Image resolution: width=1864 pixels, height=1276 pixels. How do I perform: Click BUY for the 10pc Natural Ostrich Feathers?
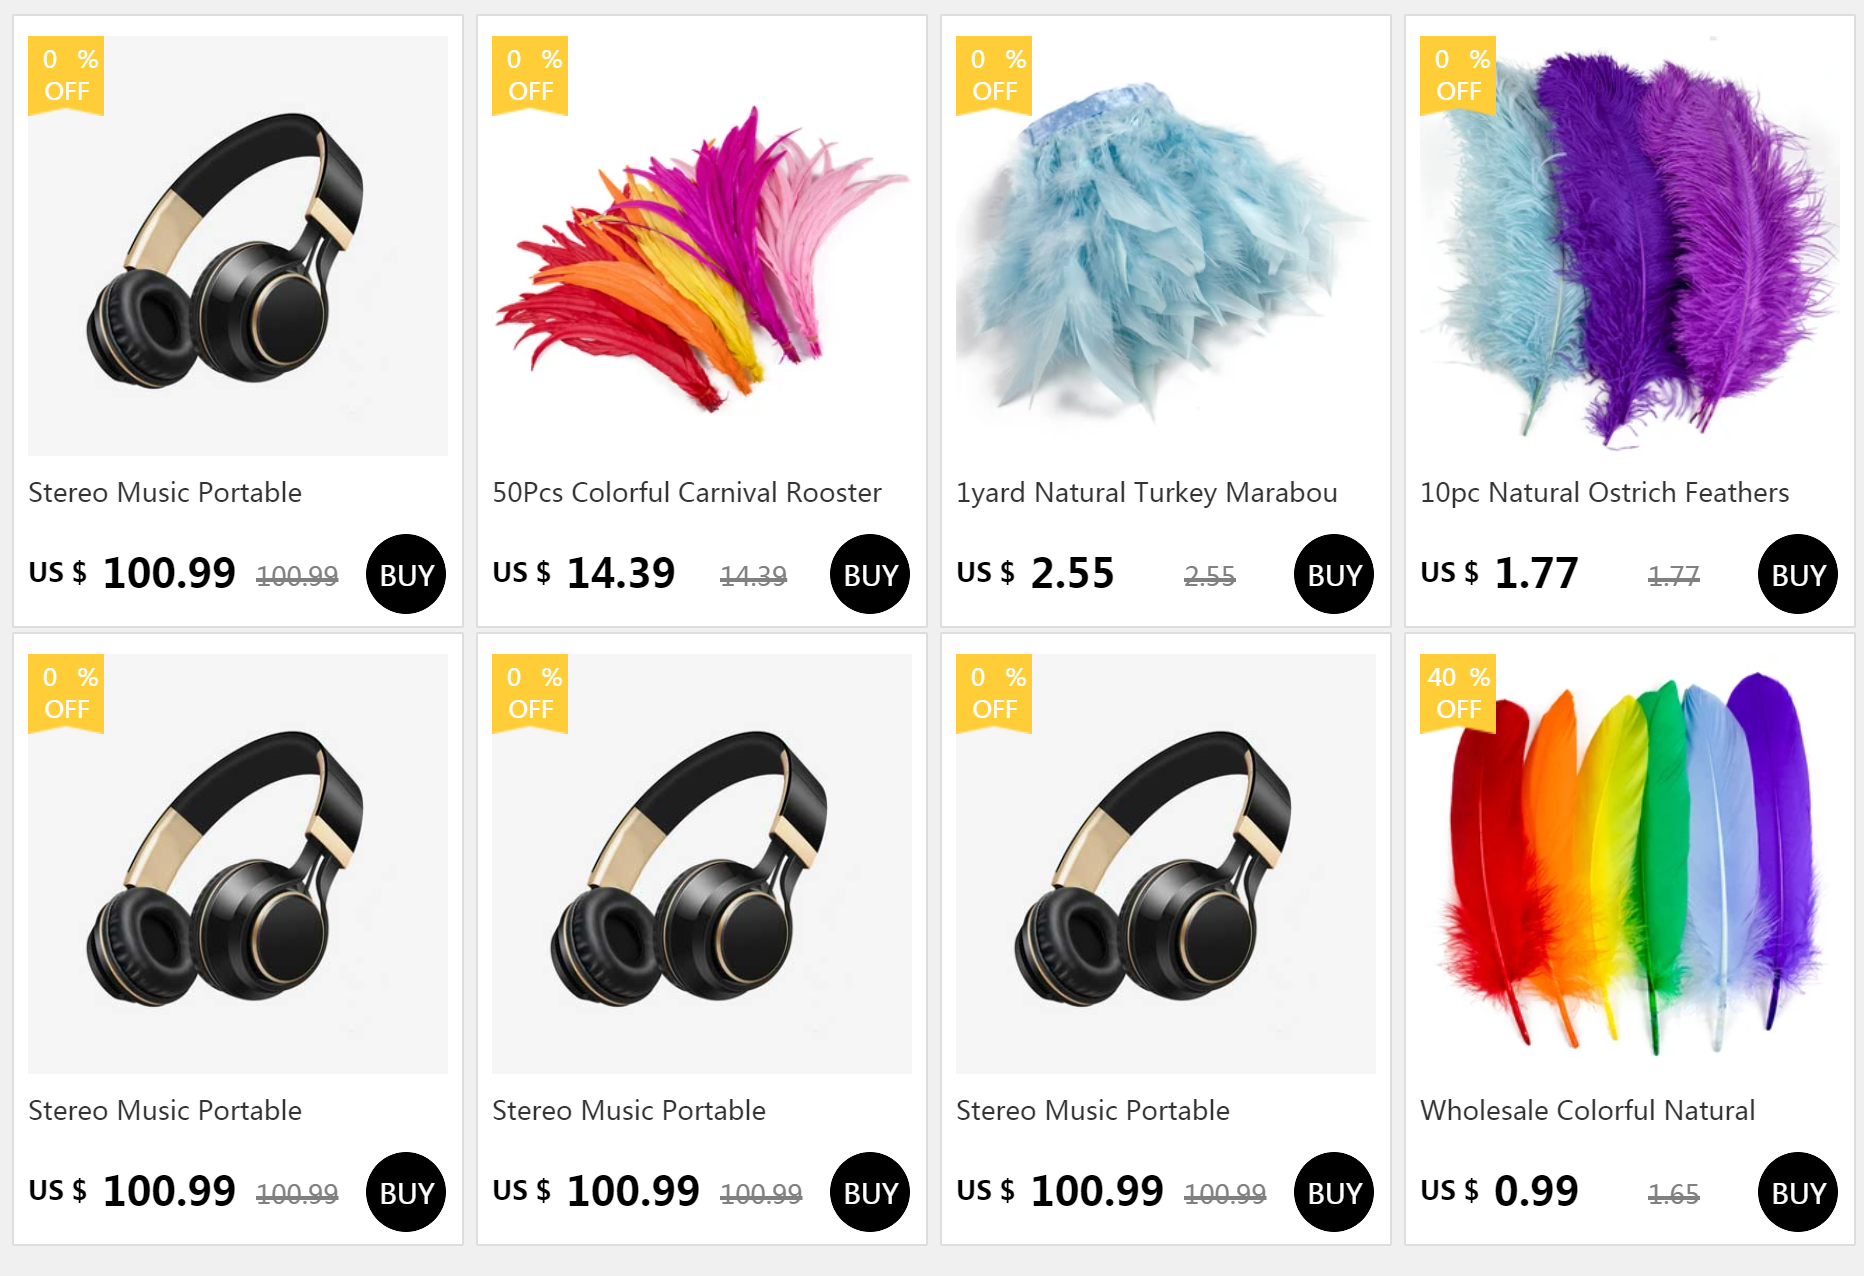1798,574
